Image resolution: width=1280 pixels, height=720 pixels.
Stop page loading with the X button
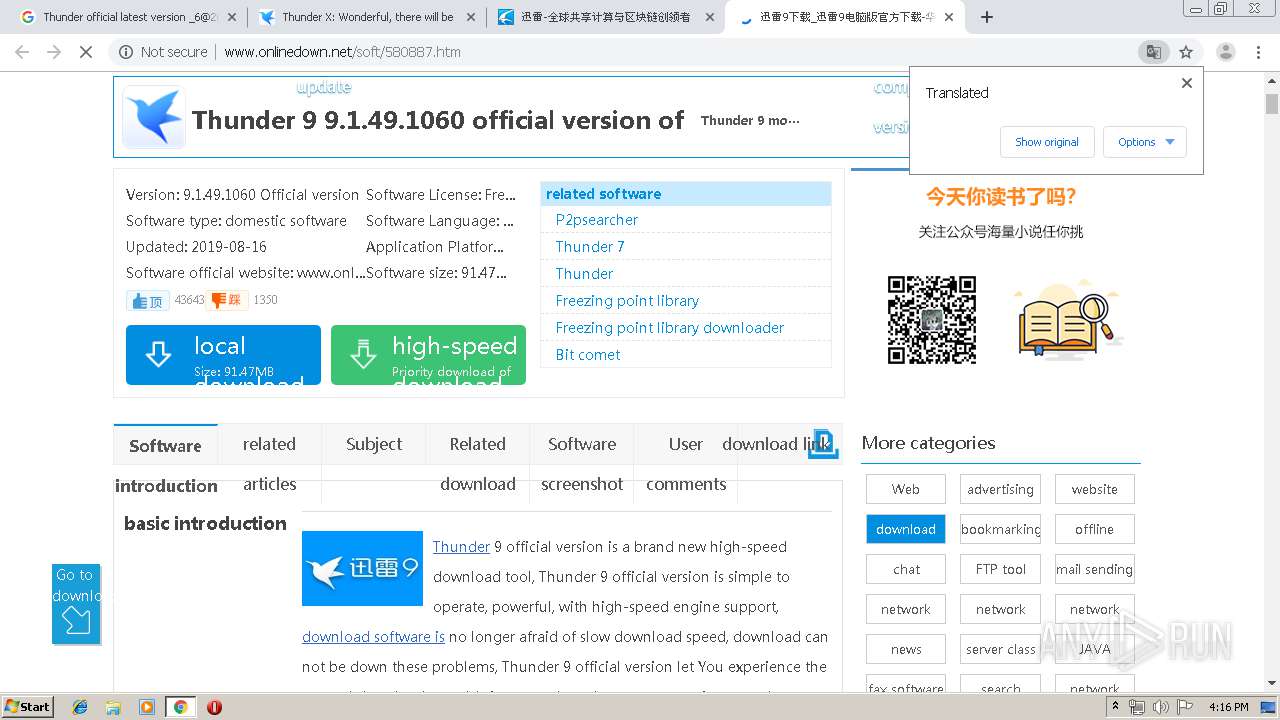coord(86,52)
